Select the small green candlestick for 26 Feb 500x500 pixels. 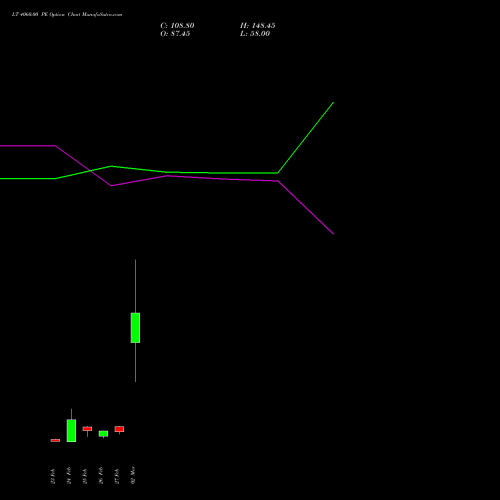pos(103,434)
